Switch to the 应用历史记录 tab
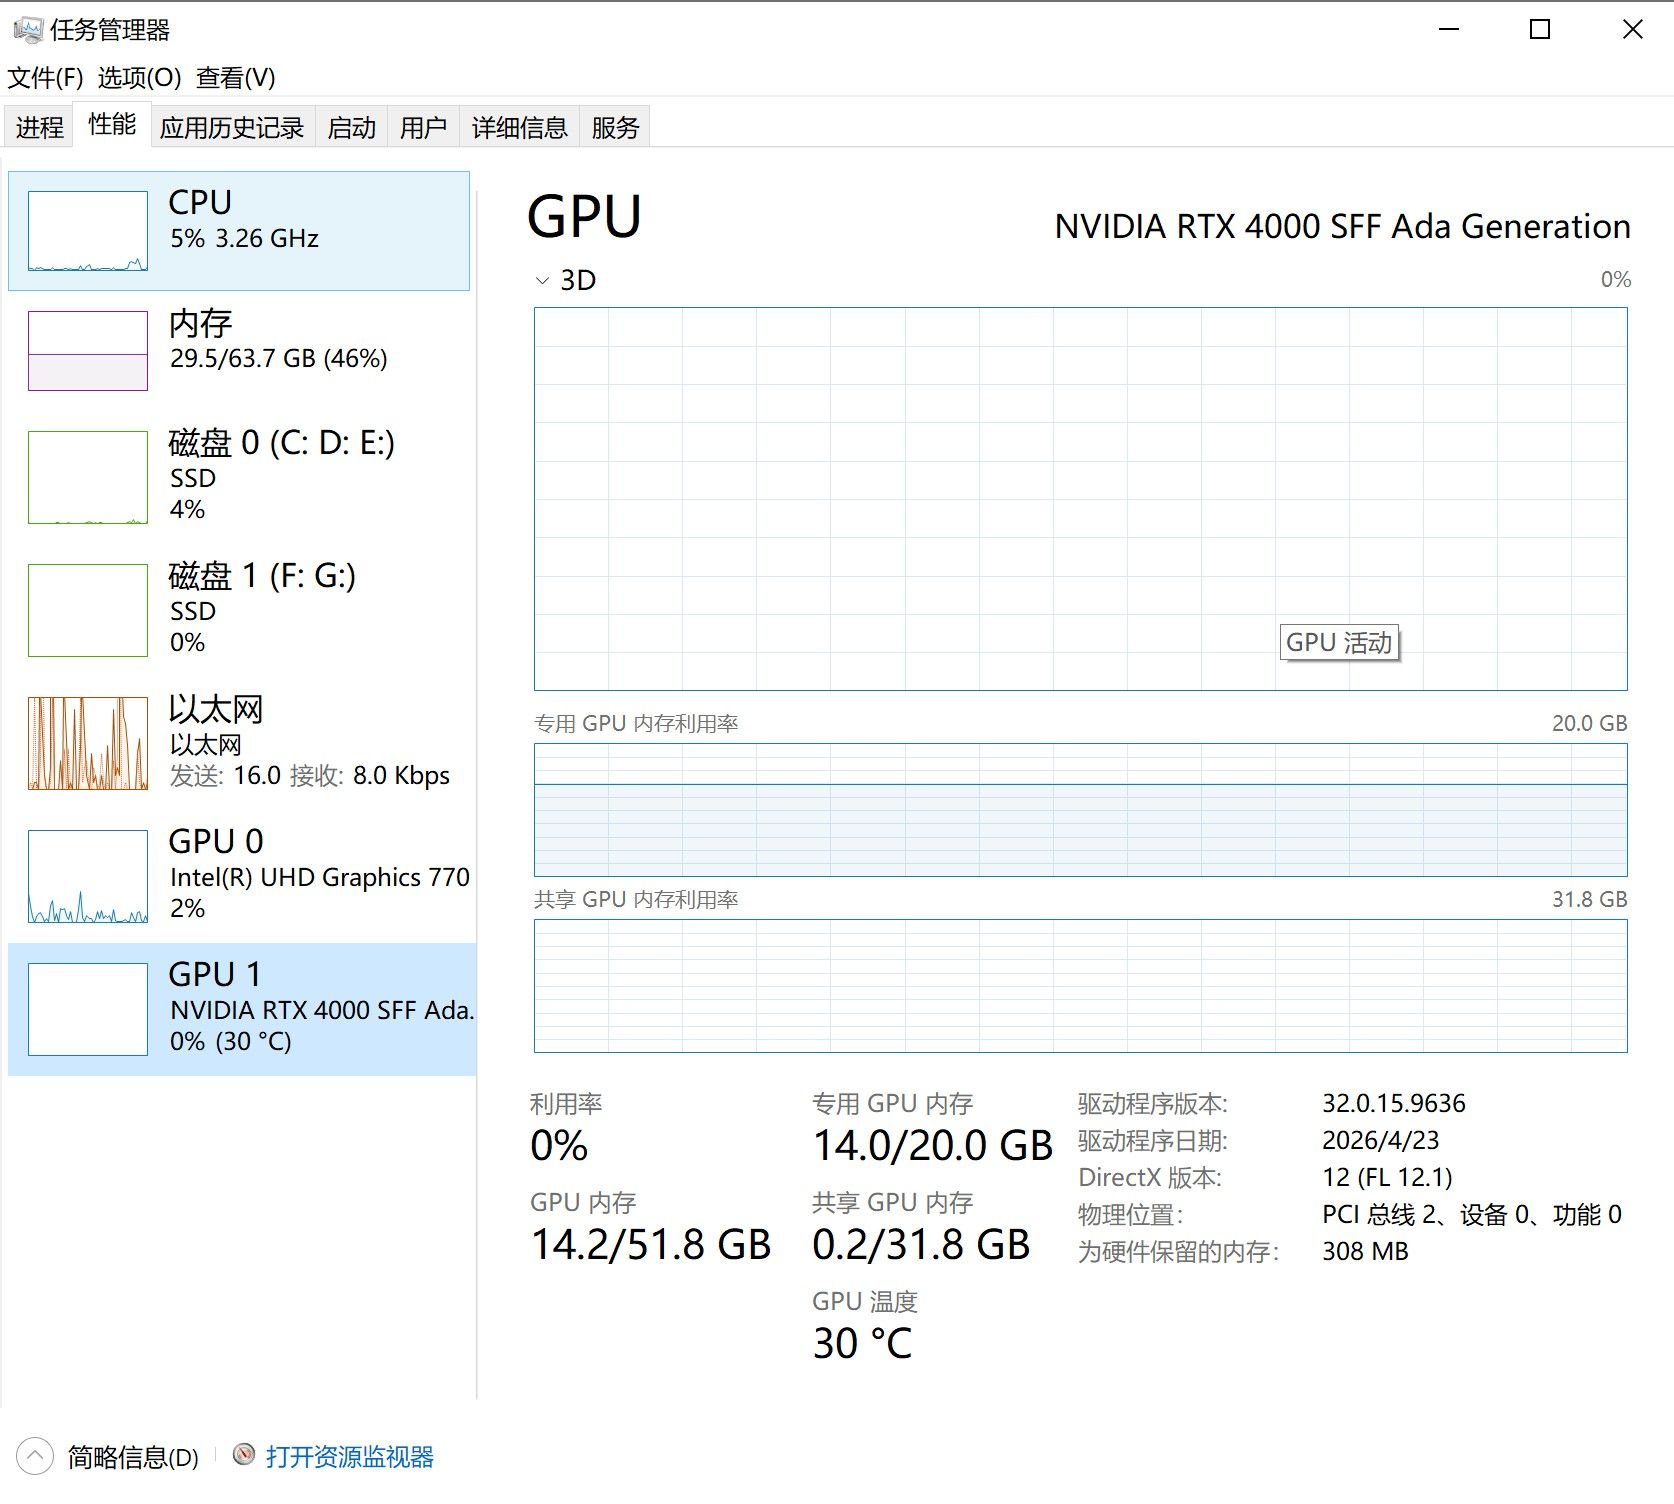 (232, 127)
